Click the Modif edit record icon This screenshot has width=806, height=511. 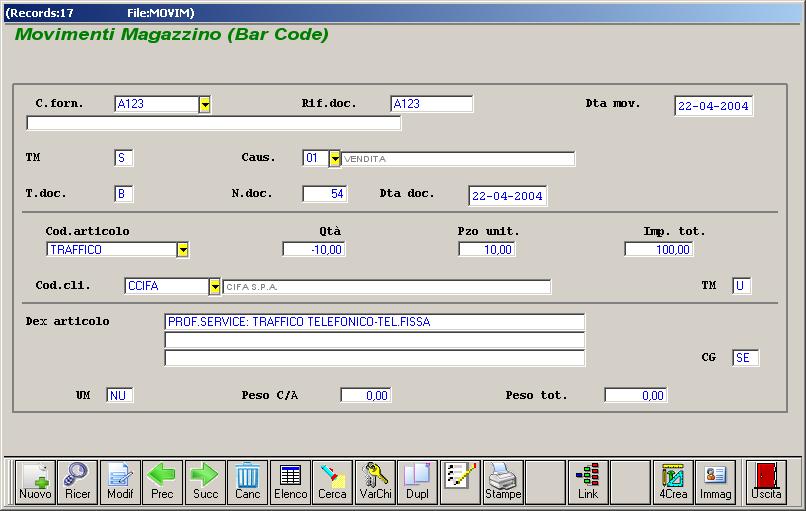(120, 482)
